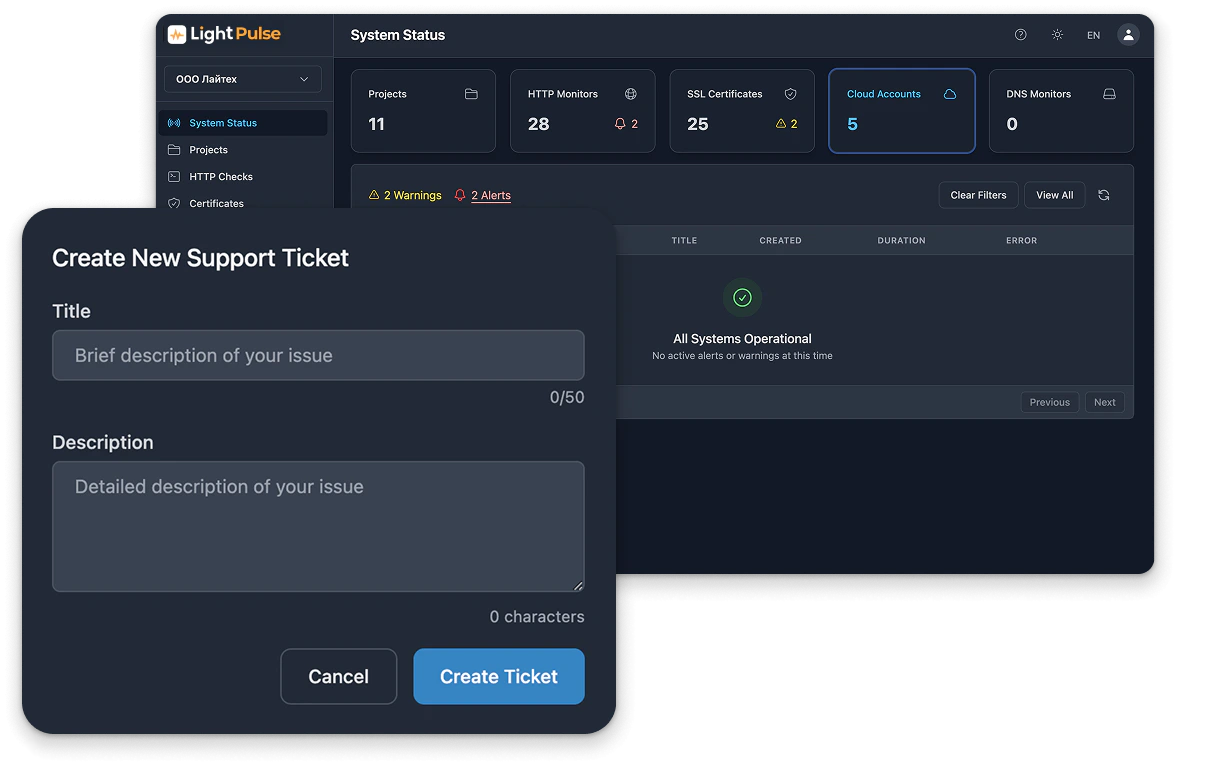Click HTTP Monitors alert bell icon
1216x764 pixels.
[x=620, y=124]
